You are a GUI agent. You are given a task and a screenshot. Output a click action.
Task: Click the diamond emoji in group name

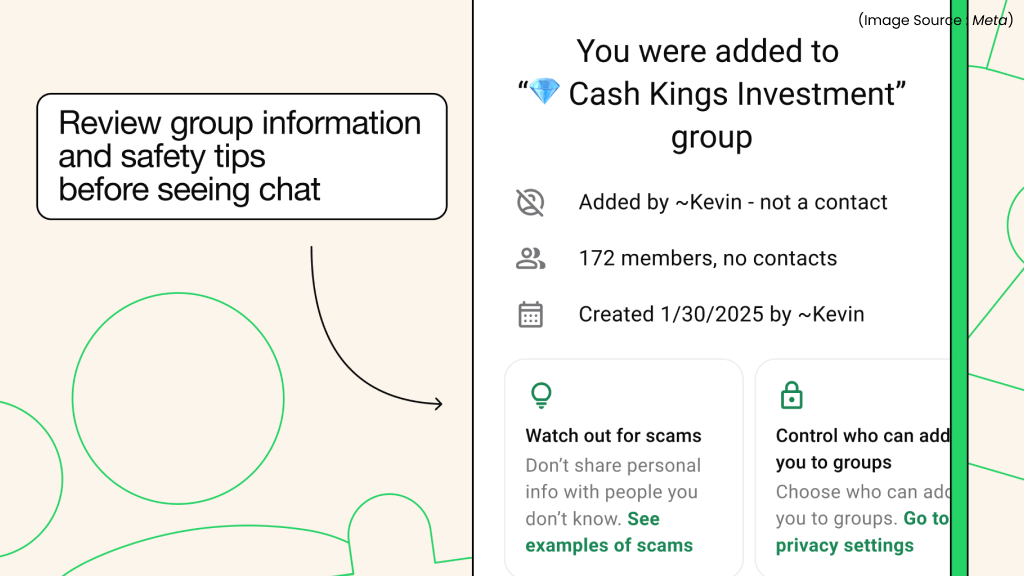544,93
